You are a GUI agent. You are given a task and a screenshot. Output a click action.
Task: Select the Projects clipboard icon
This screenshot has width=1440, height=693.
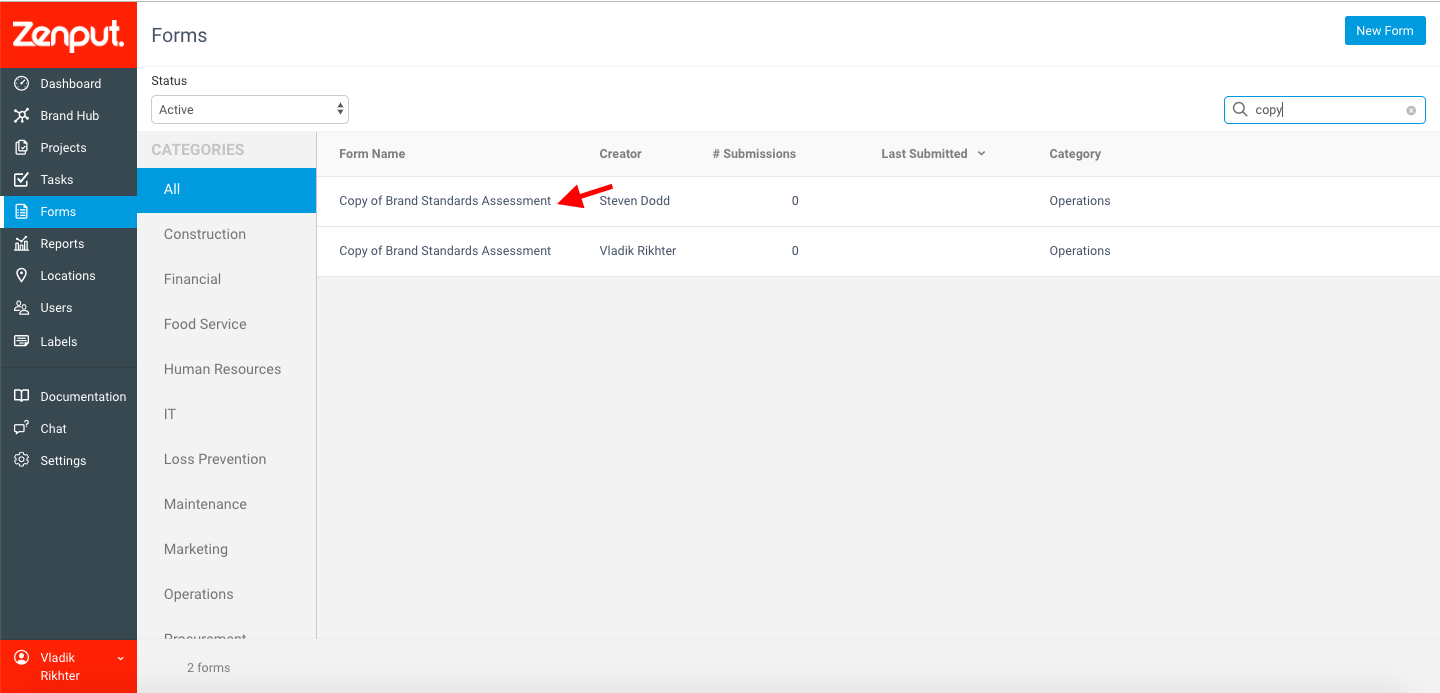[21, 147]
